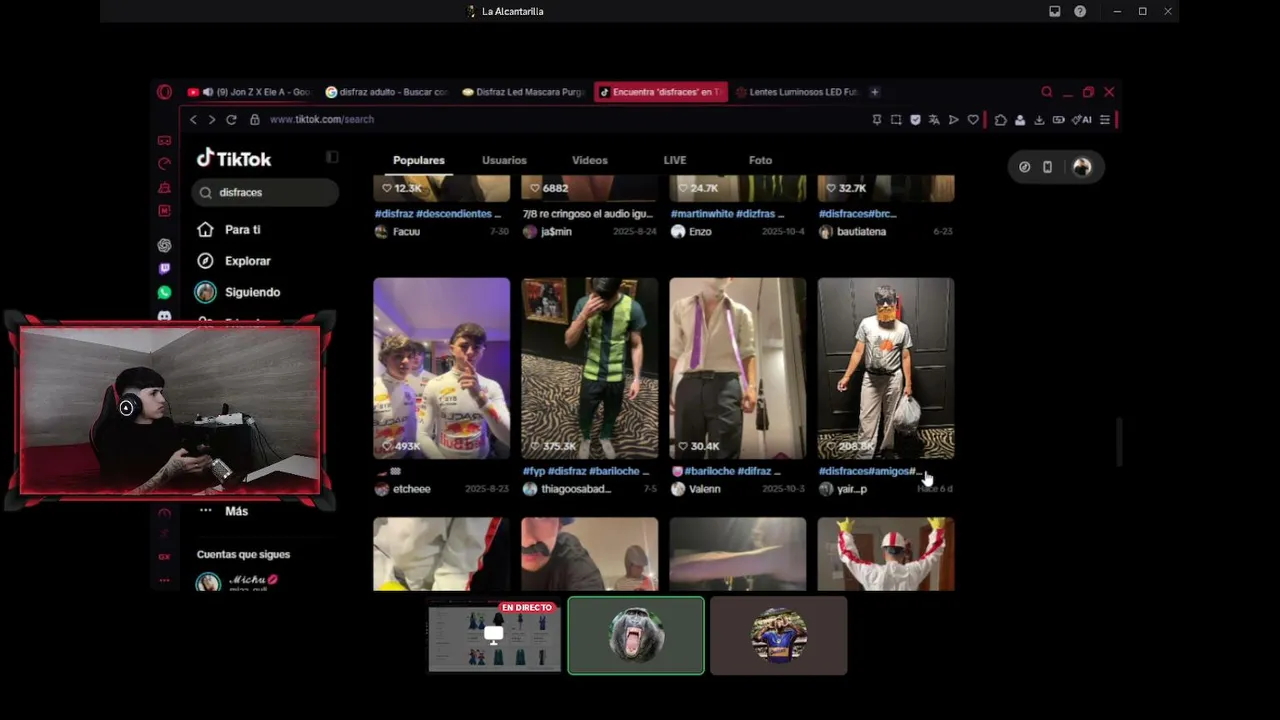Open the browser extensions icon
This screenshot has height=720, width=1280.
pos(1001,120)
